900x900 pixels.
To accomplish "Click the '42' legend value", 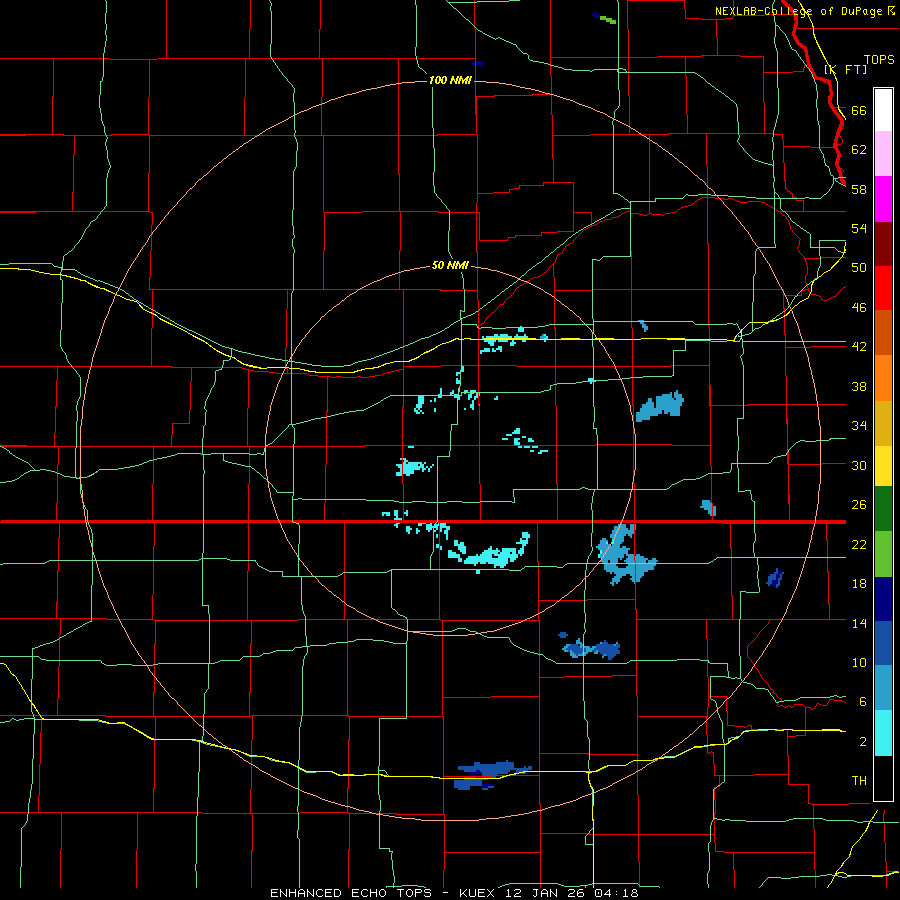I will pyautogui.click(x=859, y=347).
